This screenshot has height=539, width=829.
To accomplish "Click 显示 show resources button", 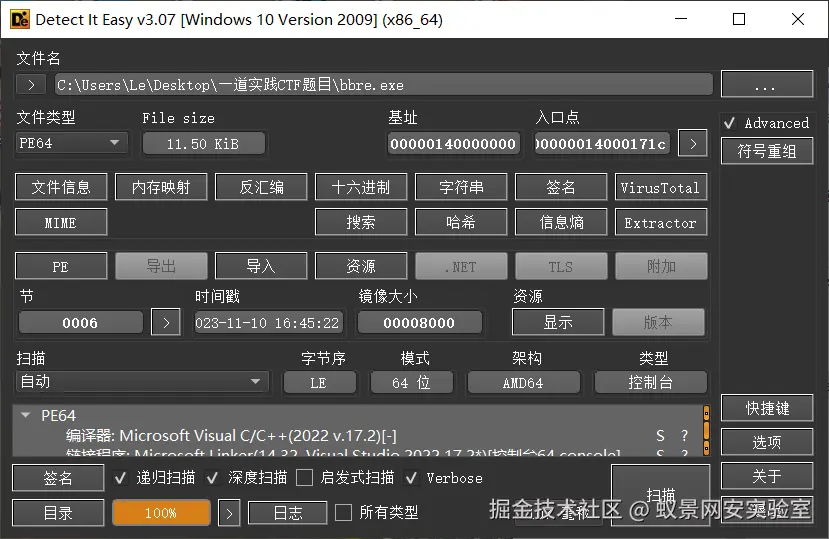I will (x=558, y=322).
